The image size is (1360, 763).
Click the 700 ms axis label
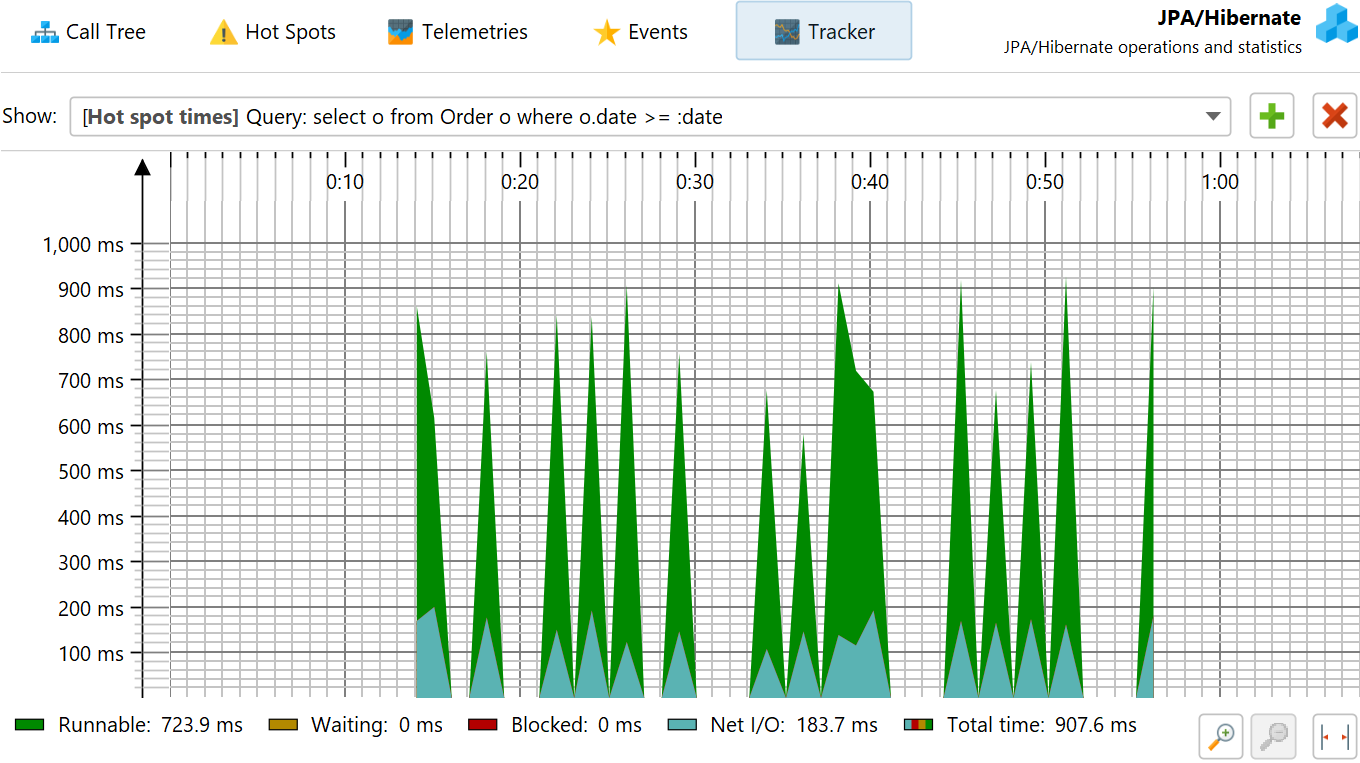coord(92,381)
